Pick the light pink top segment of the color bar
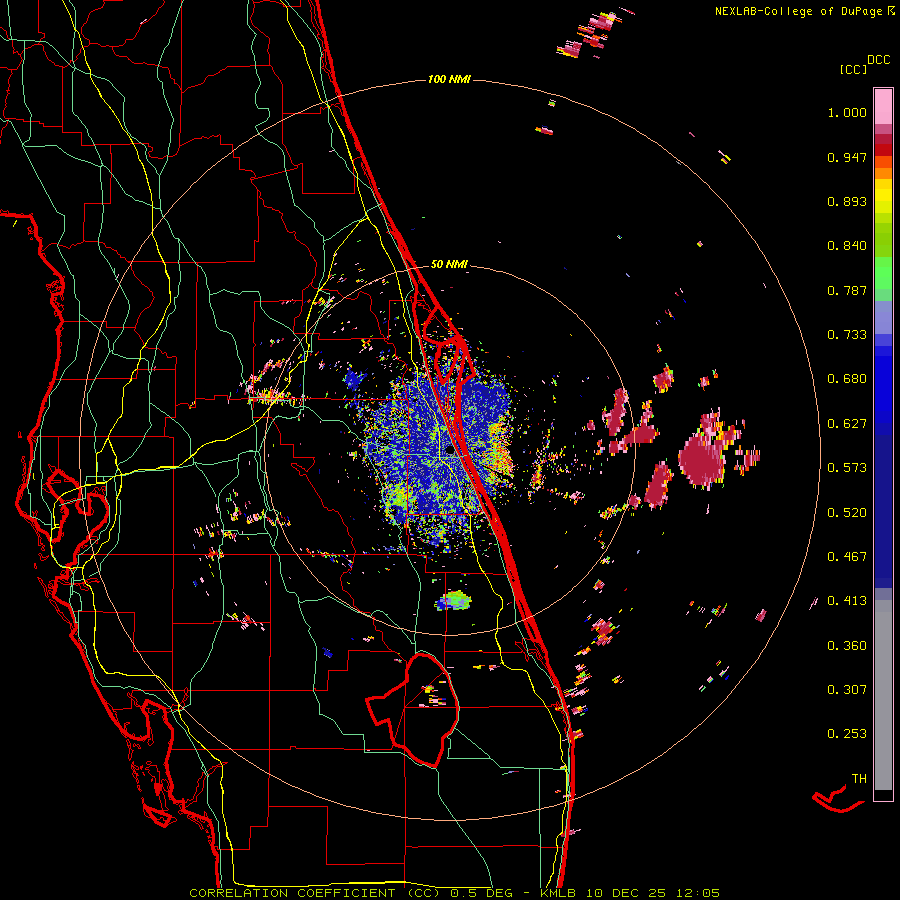Viewport: 900px width, 900px height. point(883,106)
